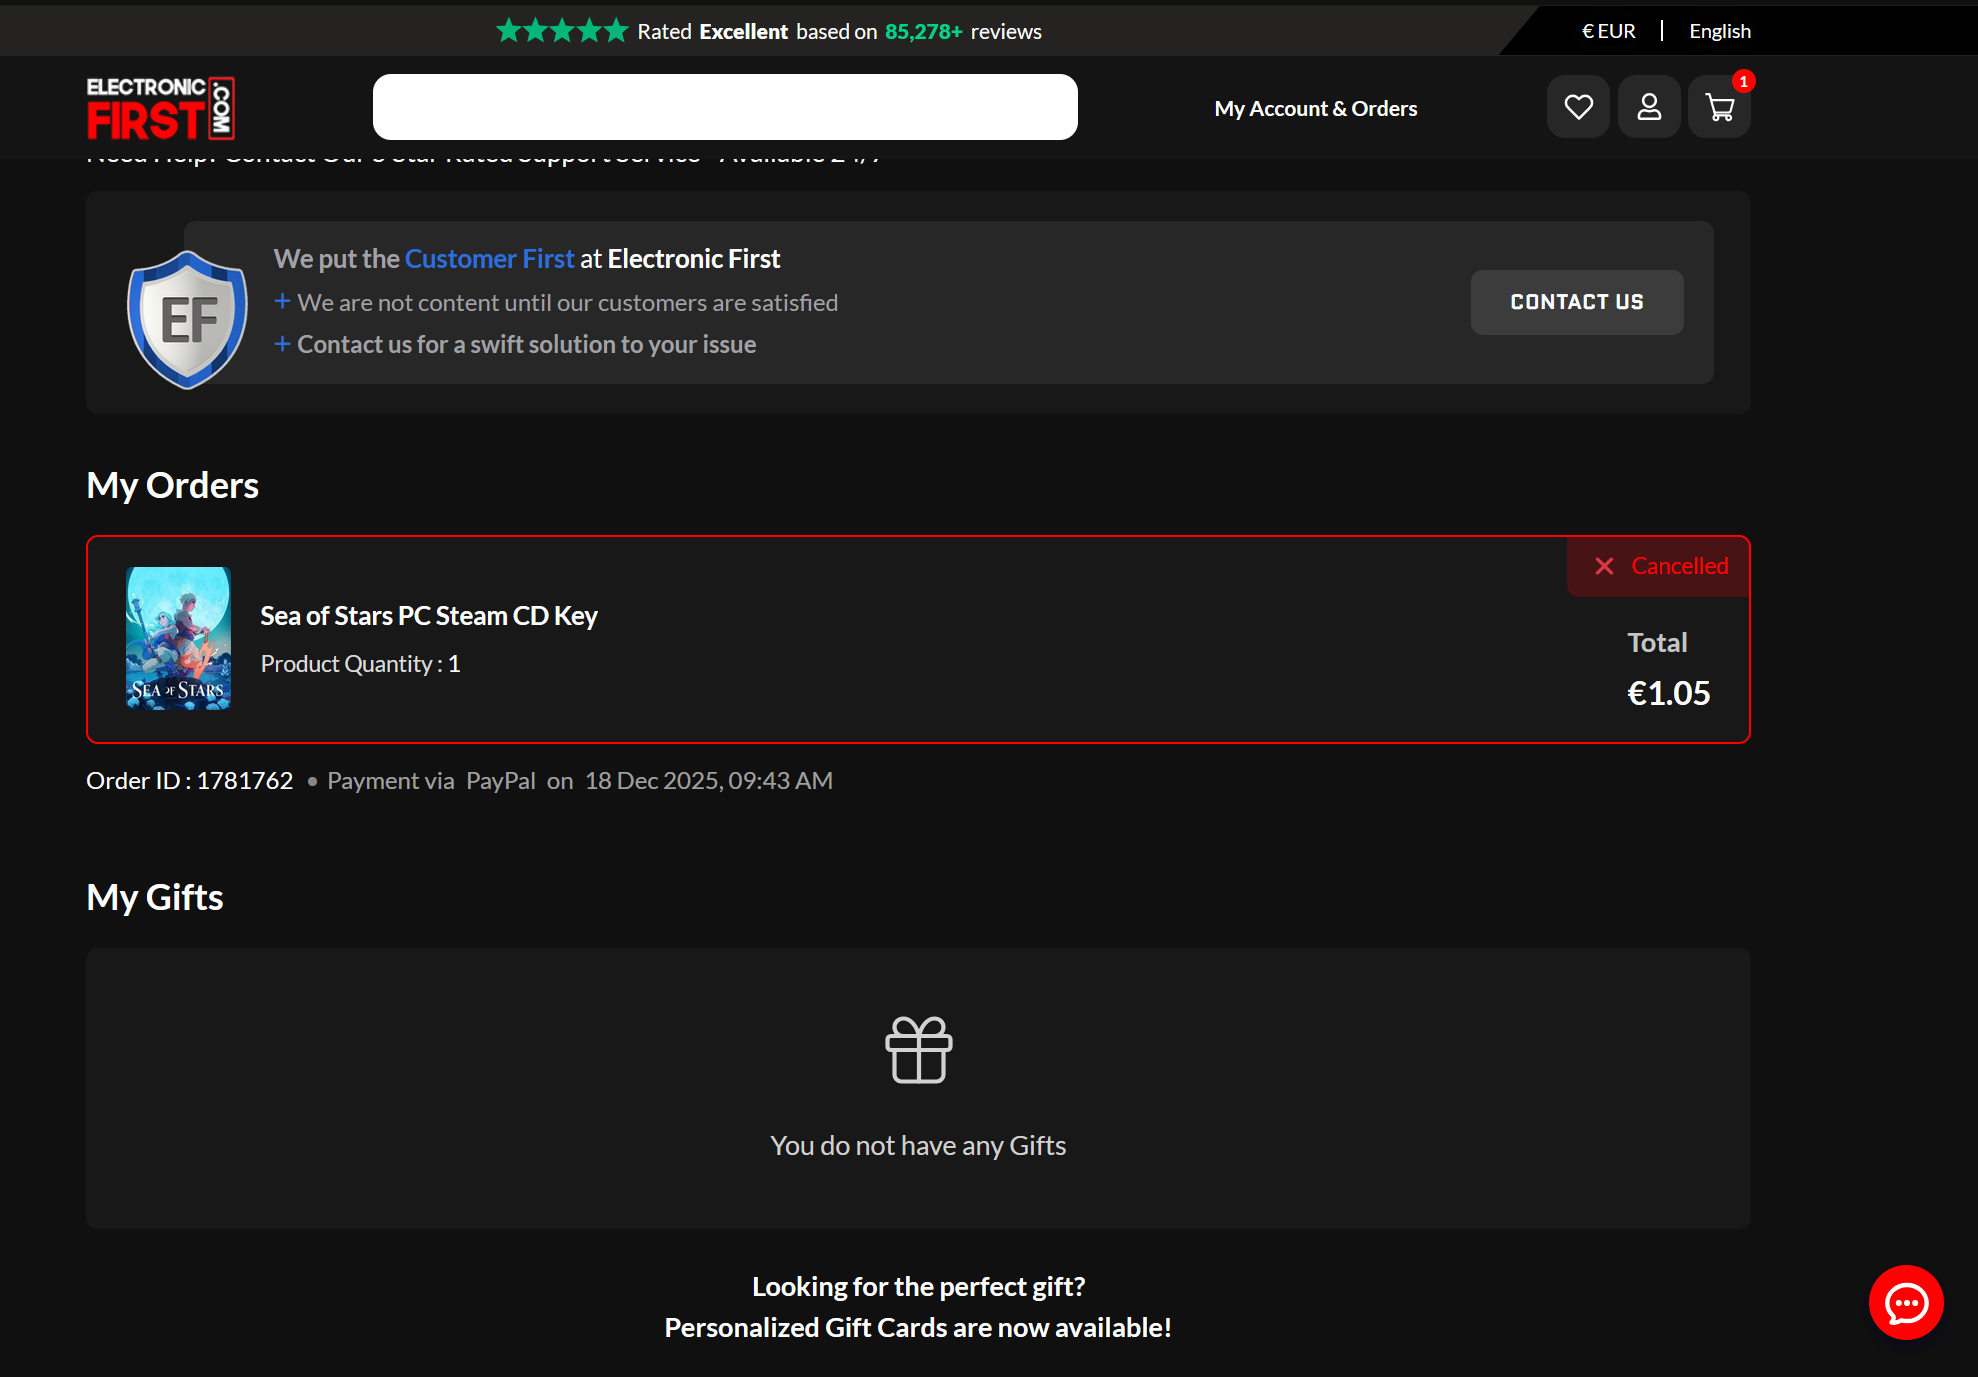Image resolution: width=1978 pixels, height=1377 pixels.
Task: Open the live chat bubble
Action: [1905, 1302]
